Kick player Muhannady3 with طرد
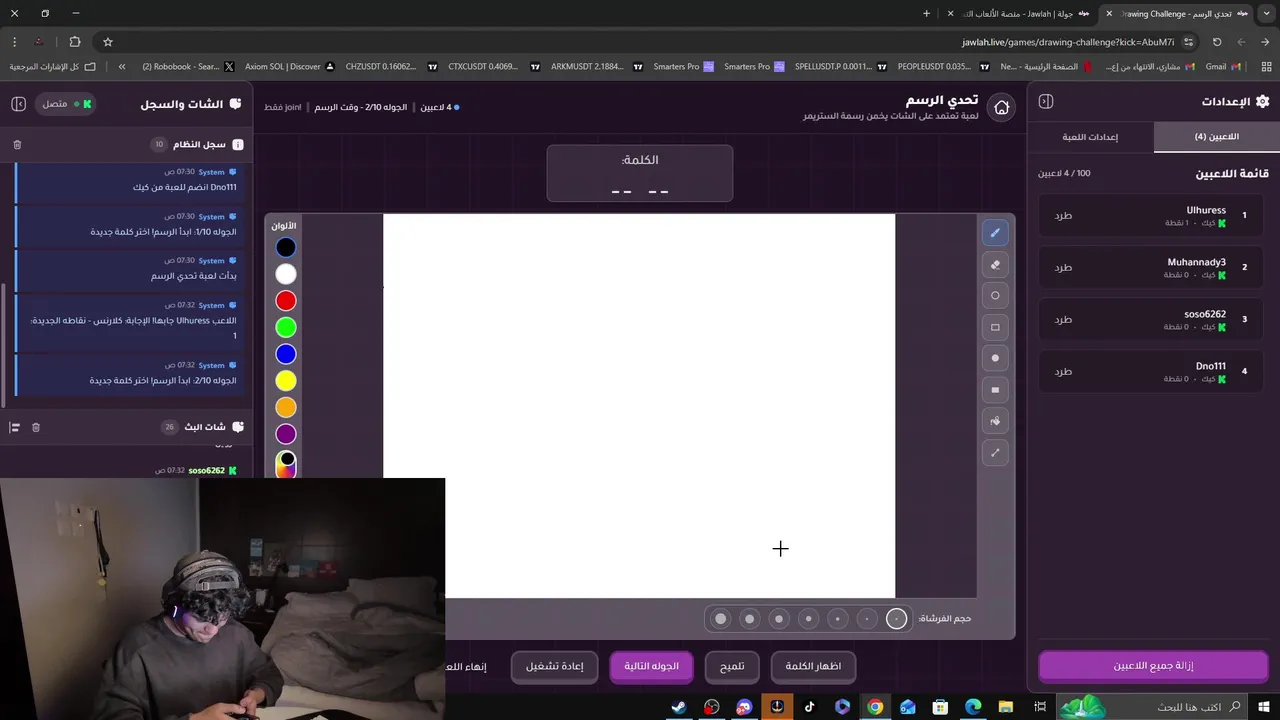The width and height of the screenshot is (1280, 720). 1063,267
